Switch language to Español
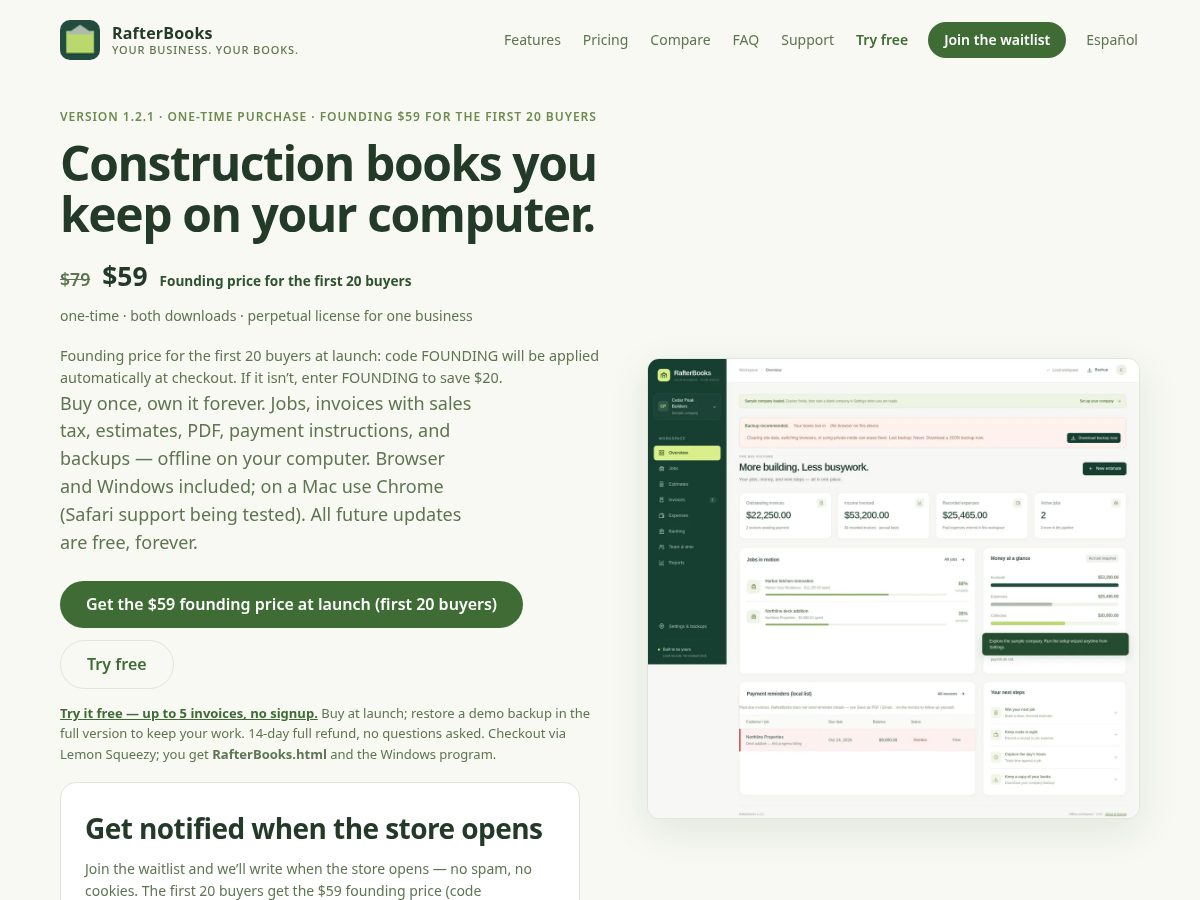 coord(1112,40)
